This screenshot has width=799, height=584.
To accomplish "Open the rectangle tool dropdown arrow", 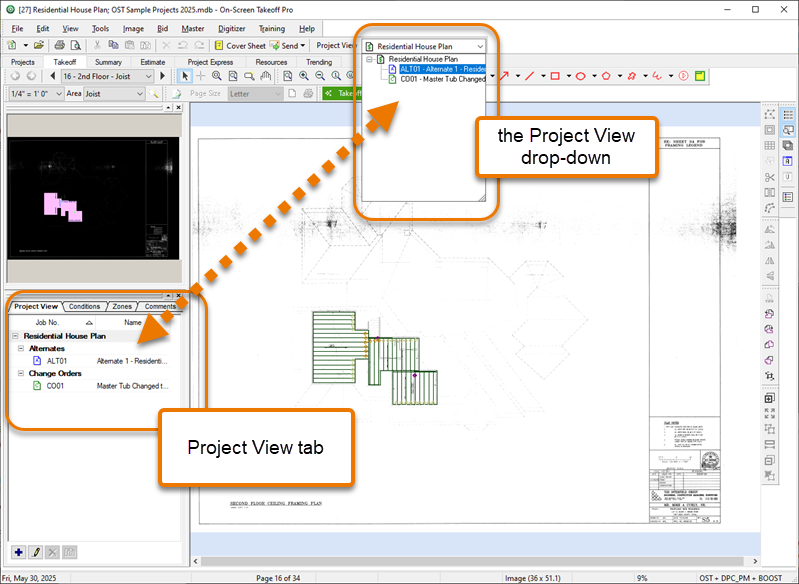I will coord(569,76).
